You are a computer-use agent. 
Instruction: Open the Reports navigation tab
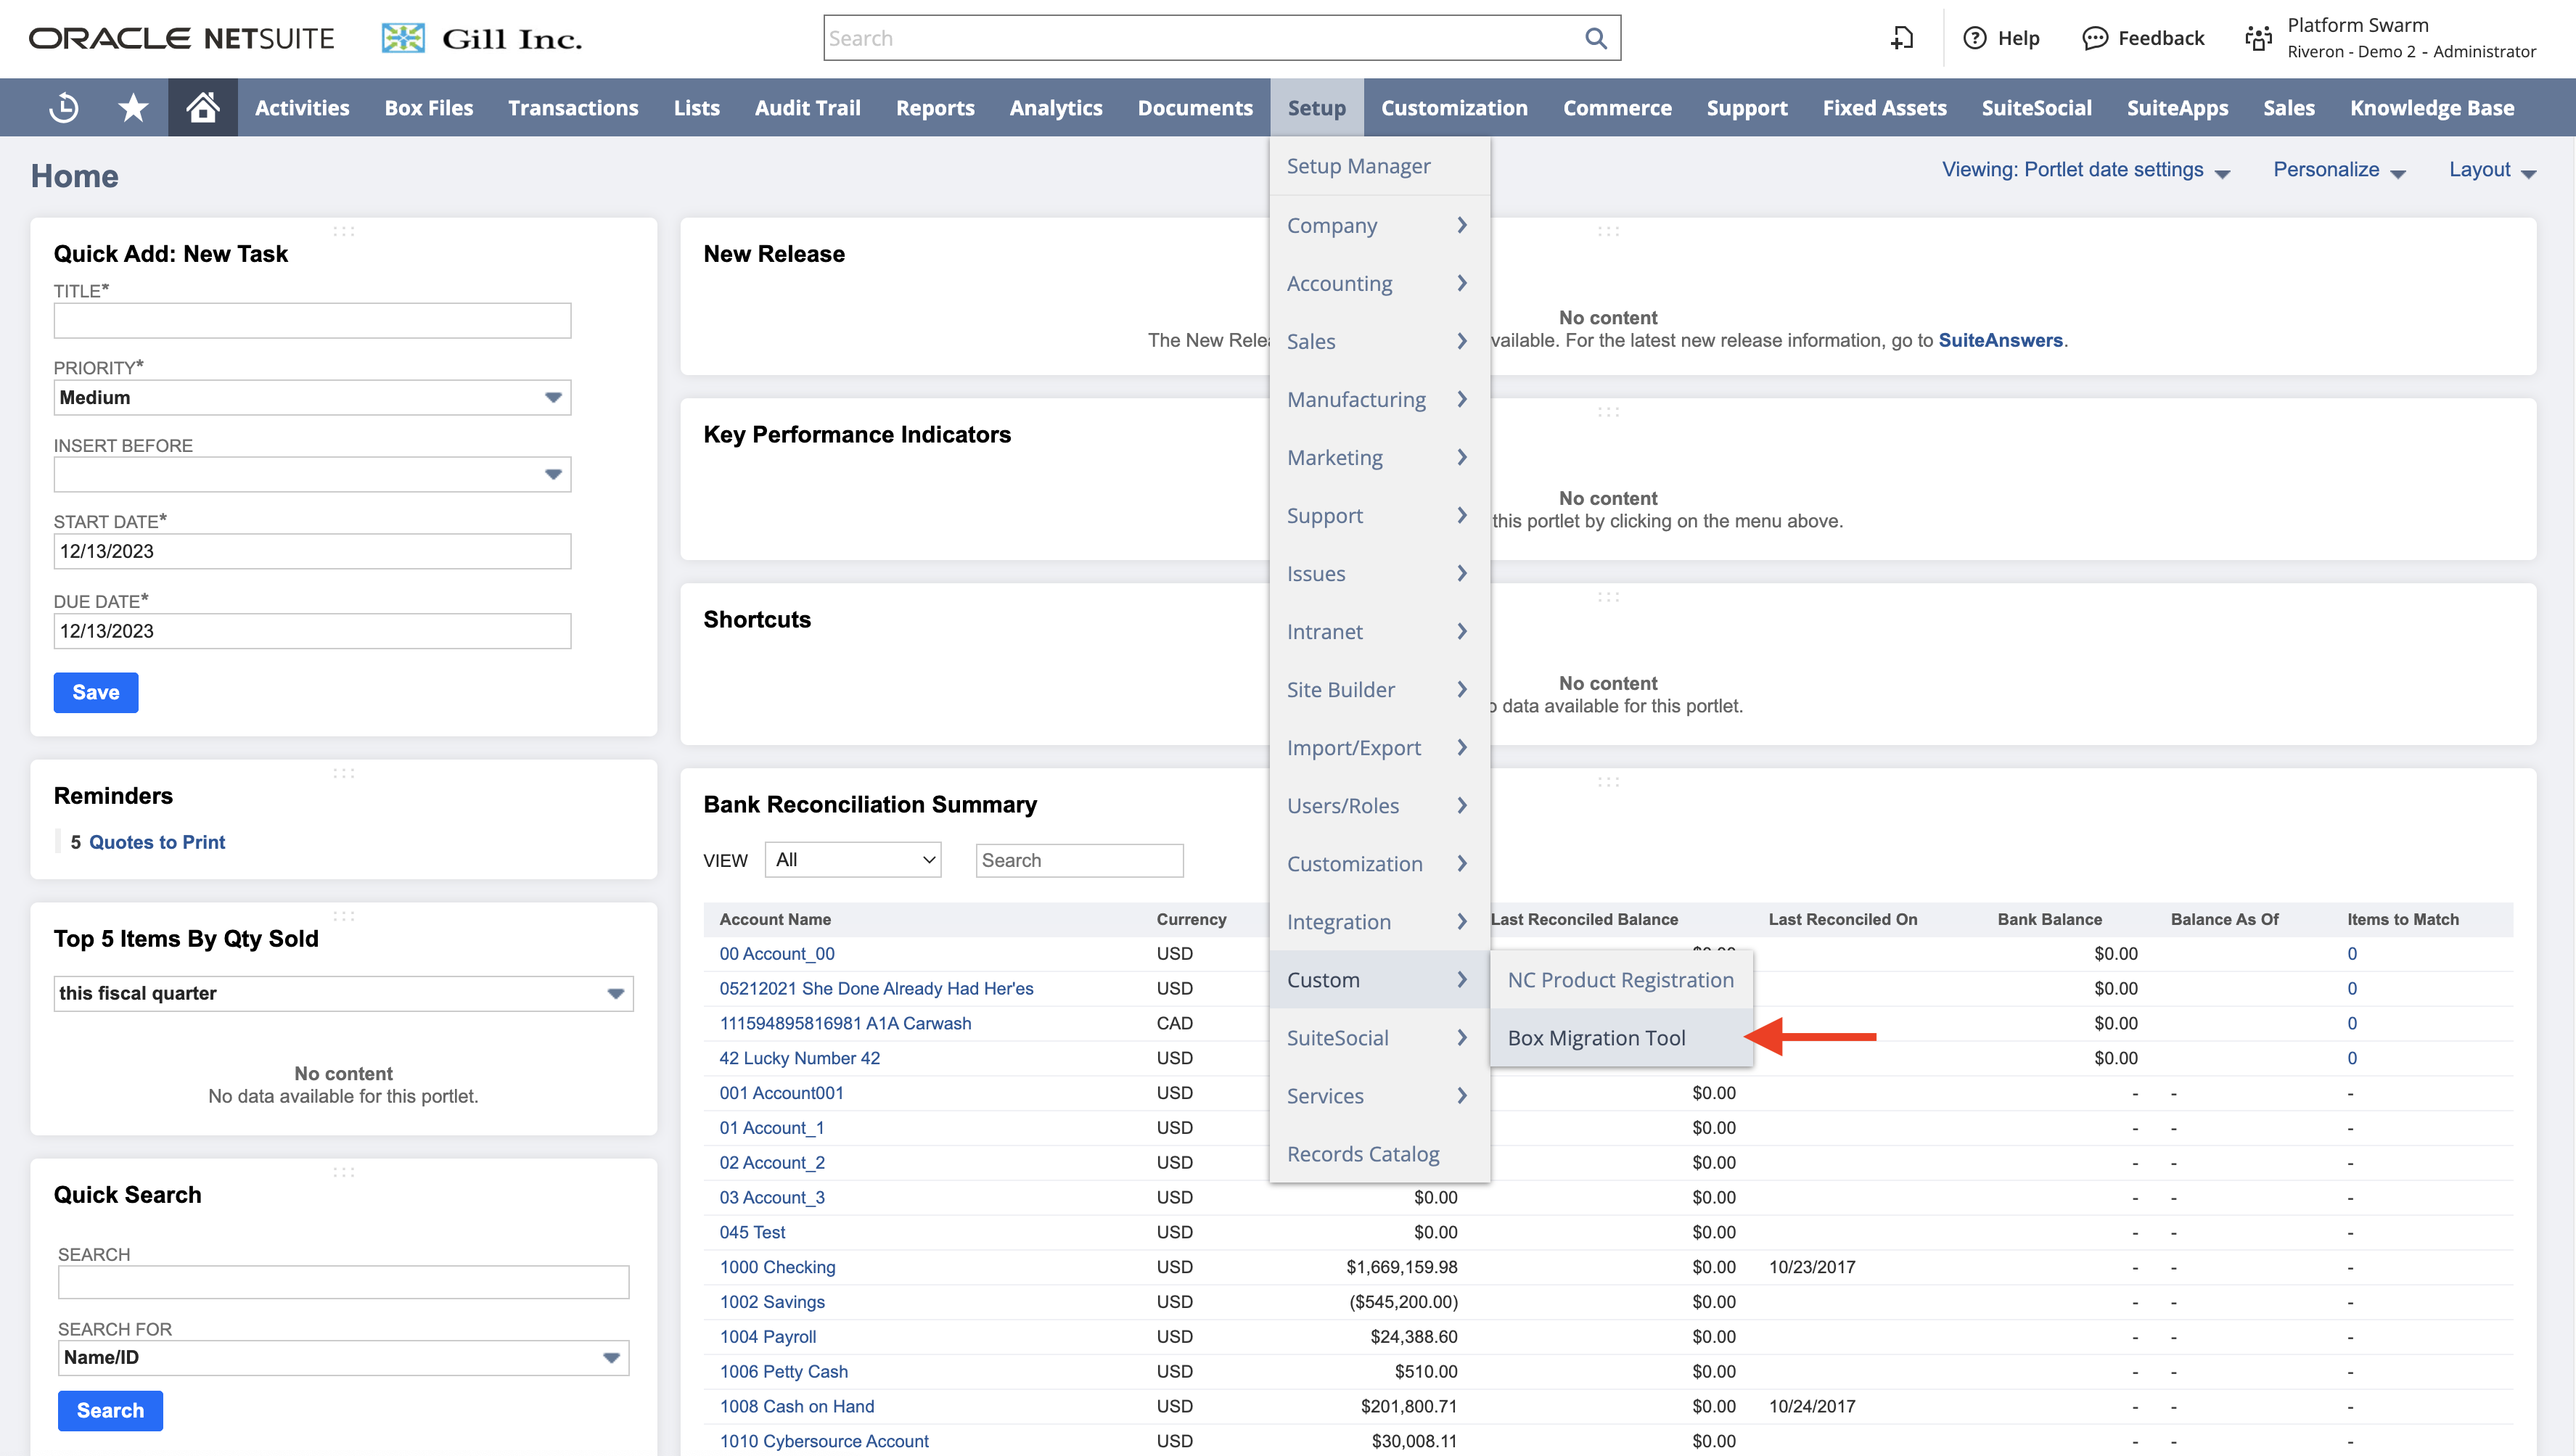pyautogui.click(x=935, y=107)
